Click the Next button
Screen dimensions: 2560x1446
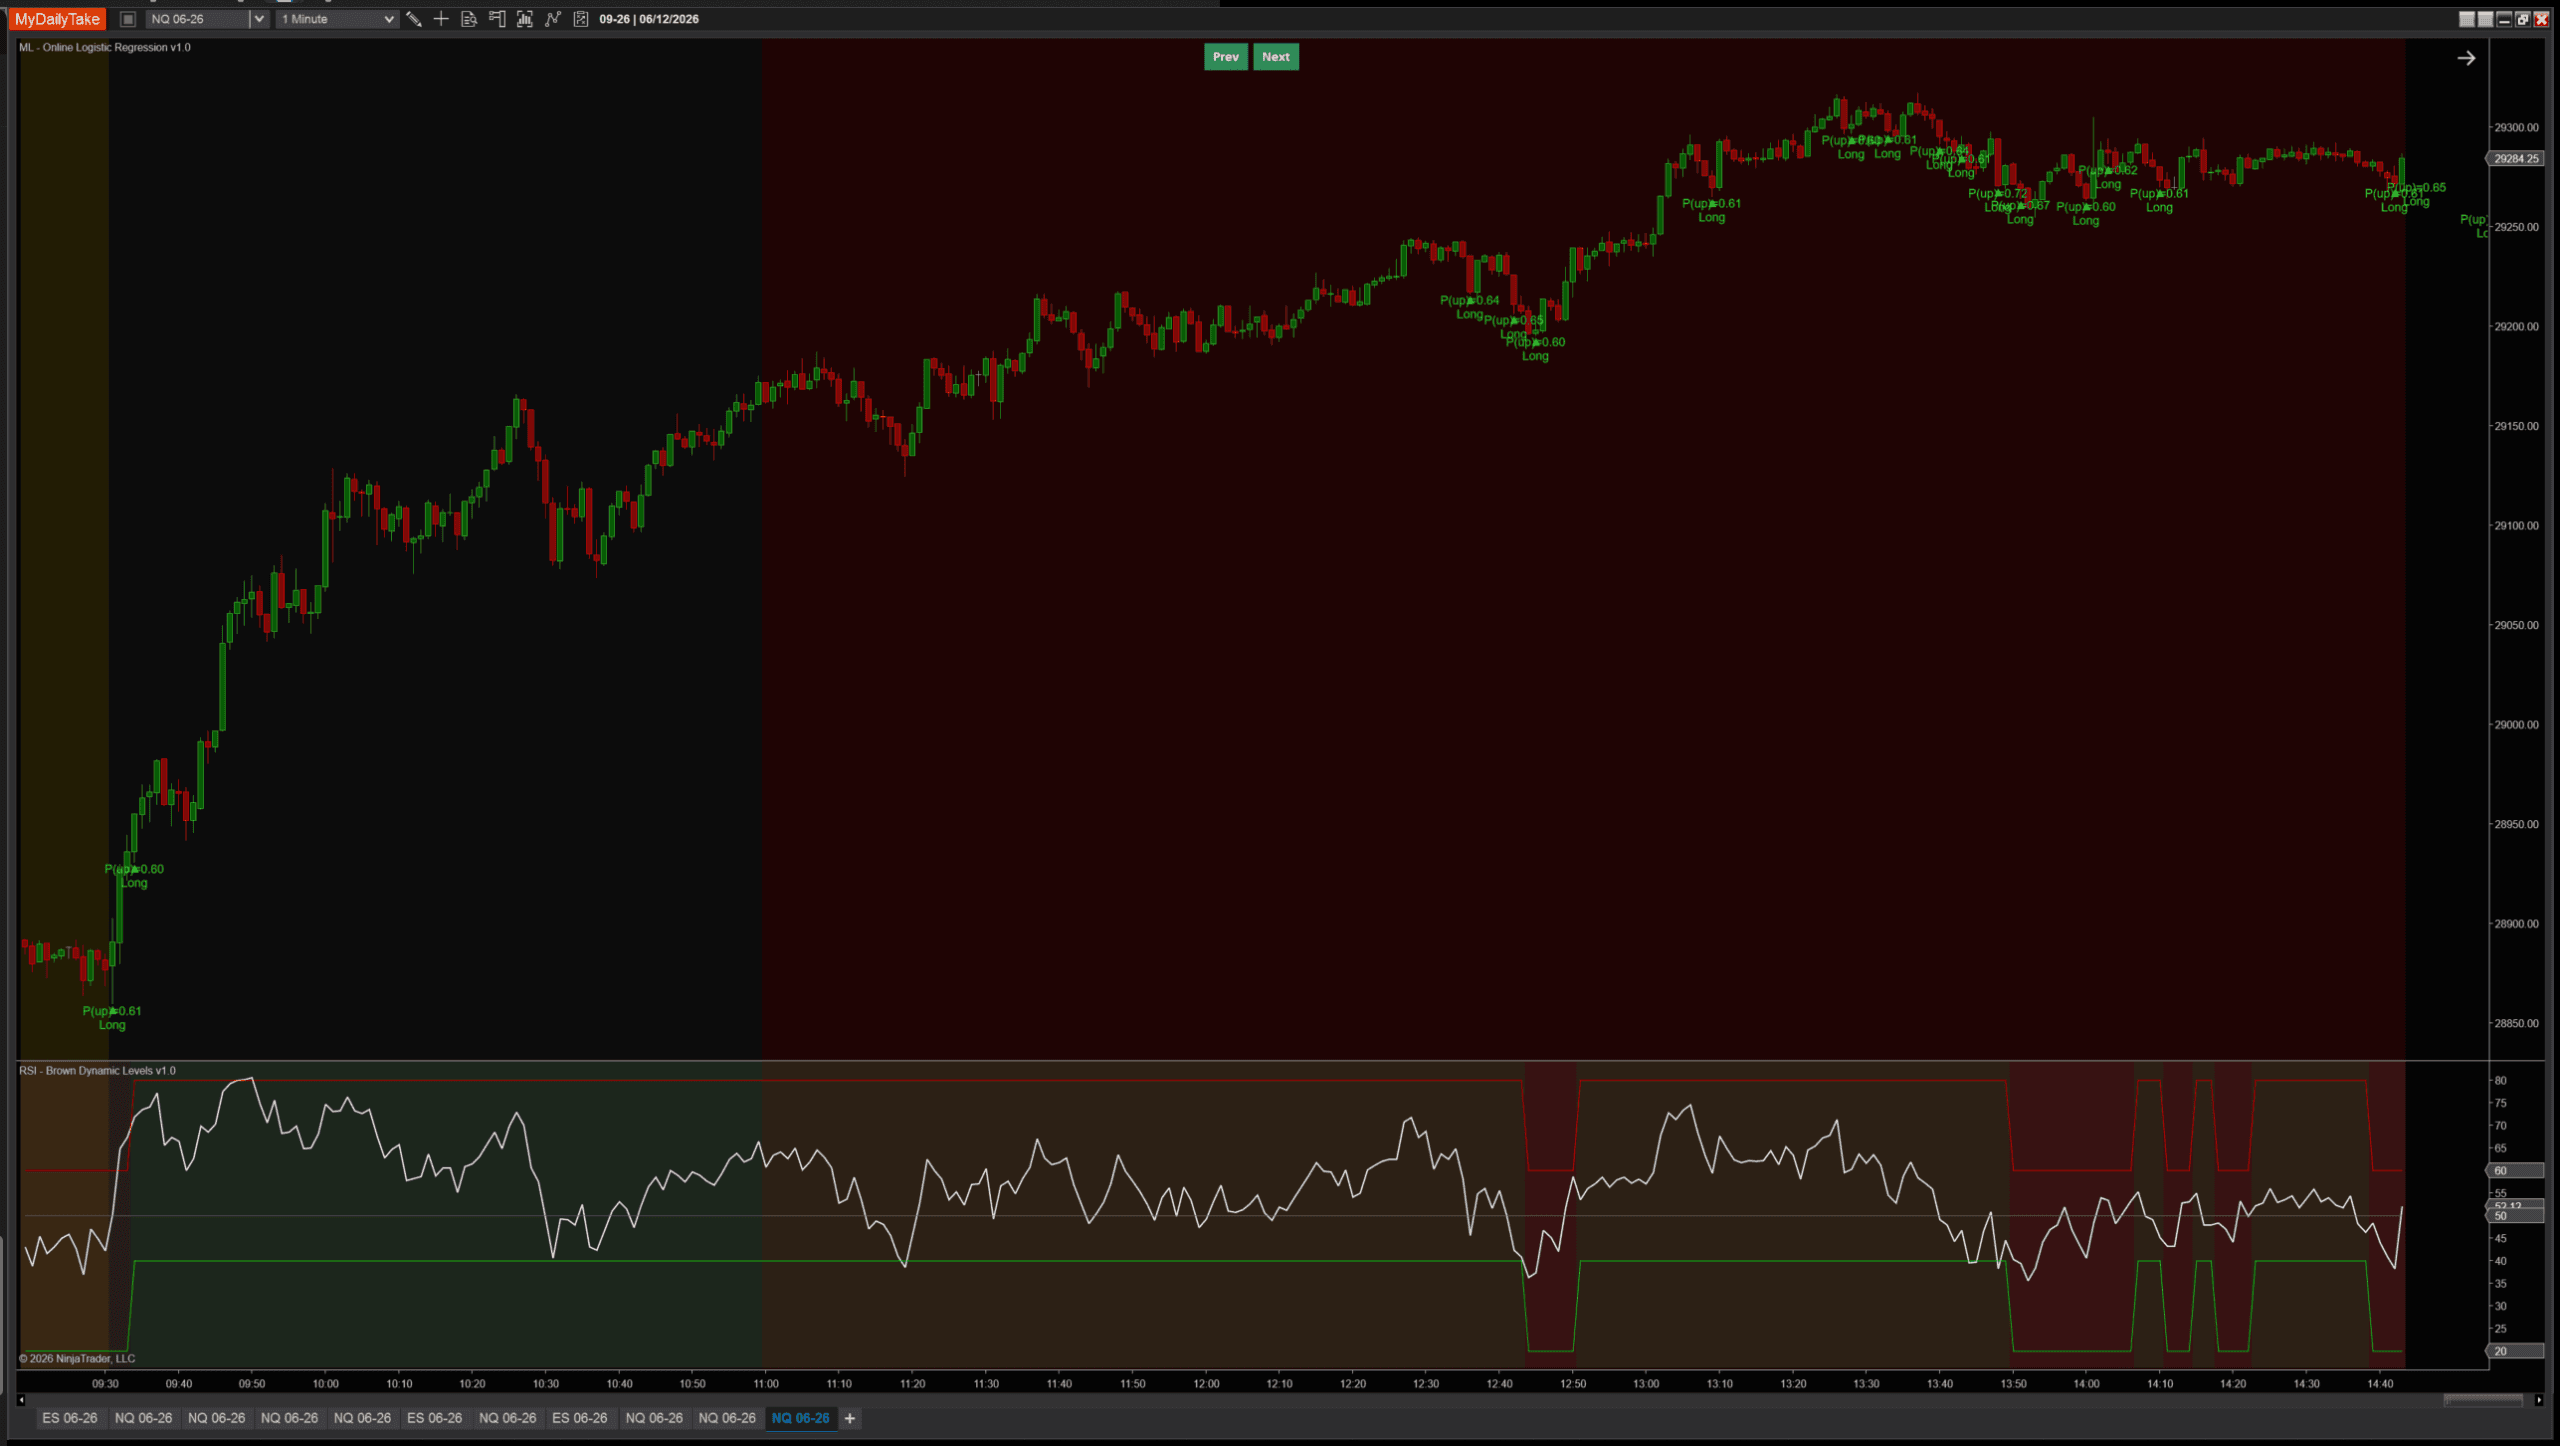click(1276, 57)
